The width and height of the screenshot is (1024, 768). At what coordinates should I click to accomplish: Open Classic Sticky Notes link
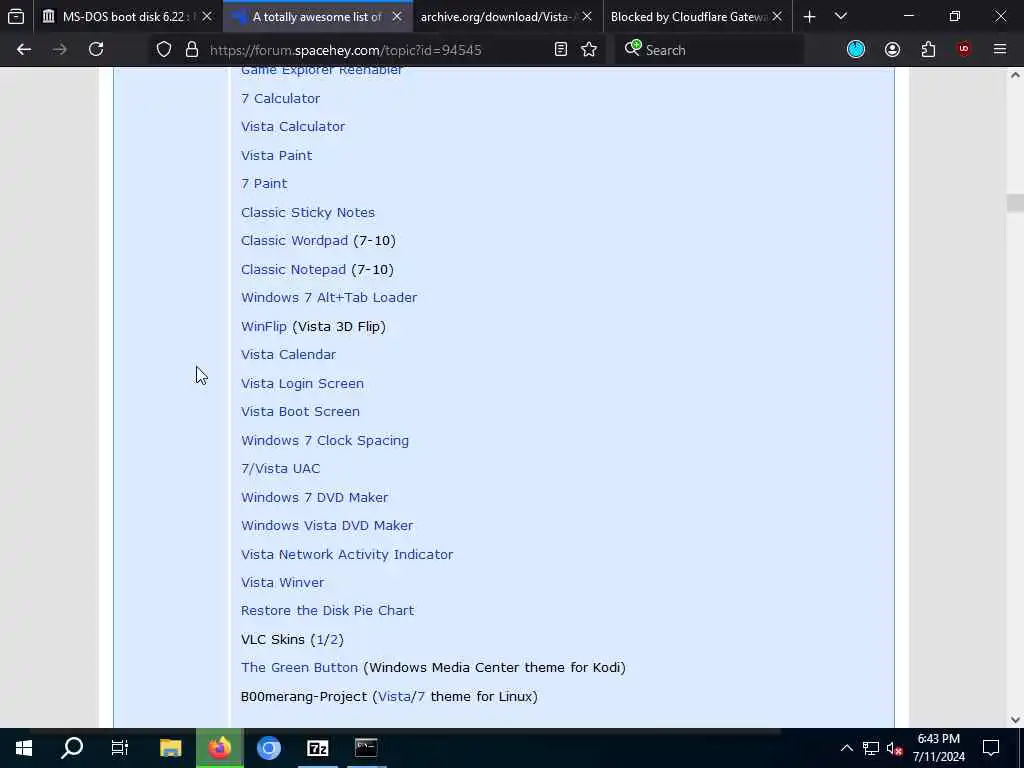[308, 212]
